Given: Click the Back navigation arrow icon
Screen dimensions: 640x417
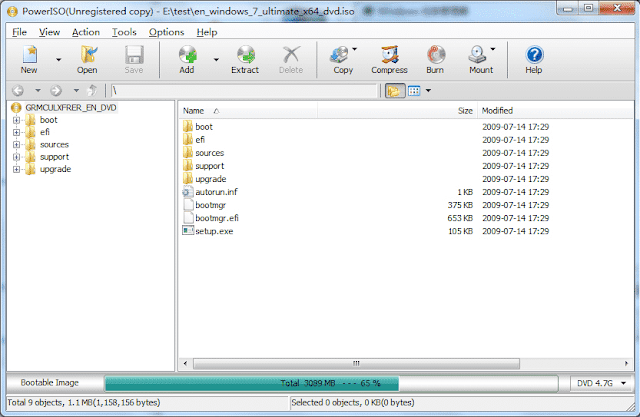Looking at the screenshot, I should [x=18, y=90].
